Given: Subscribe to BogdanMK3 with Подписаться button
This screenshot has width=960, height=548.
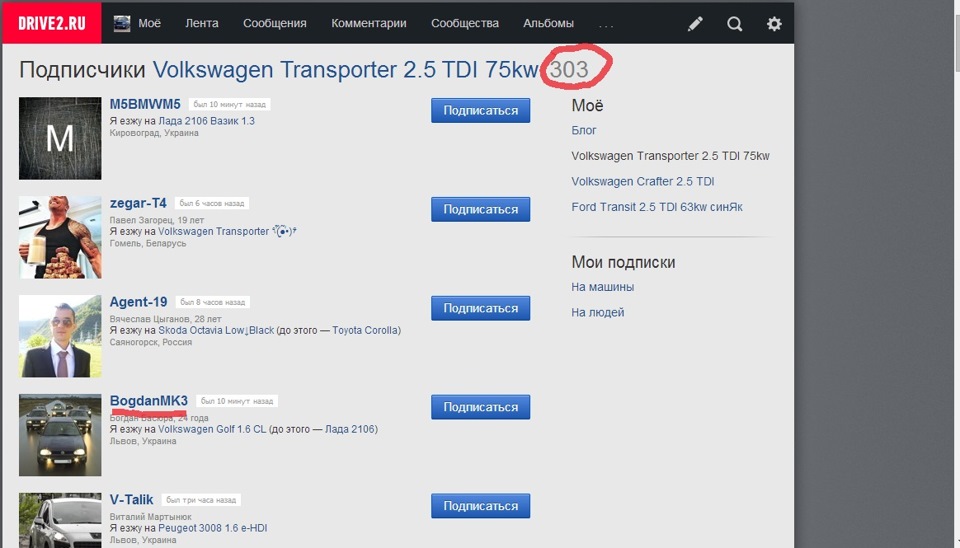Looking at the screenshot, I should 481,407.
